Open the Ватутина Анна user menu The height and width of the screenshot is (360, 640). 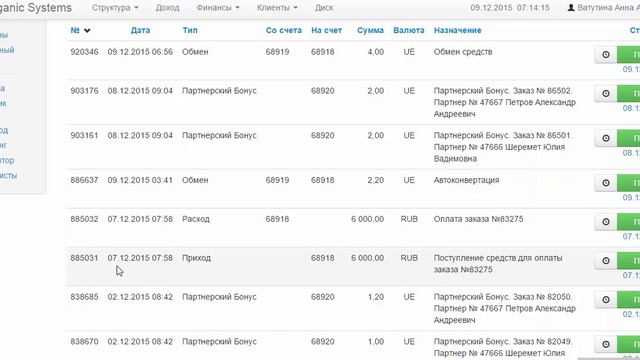[604, 7]
